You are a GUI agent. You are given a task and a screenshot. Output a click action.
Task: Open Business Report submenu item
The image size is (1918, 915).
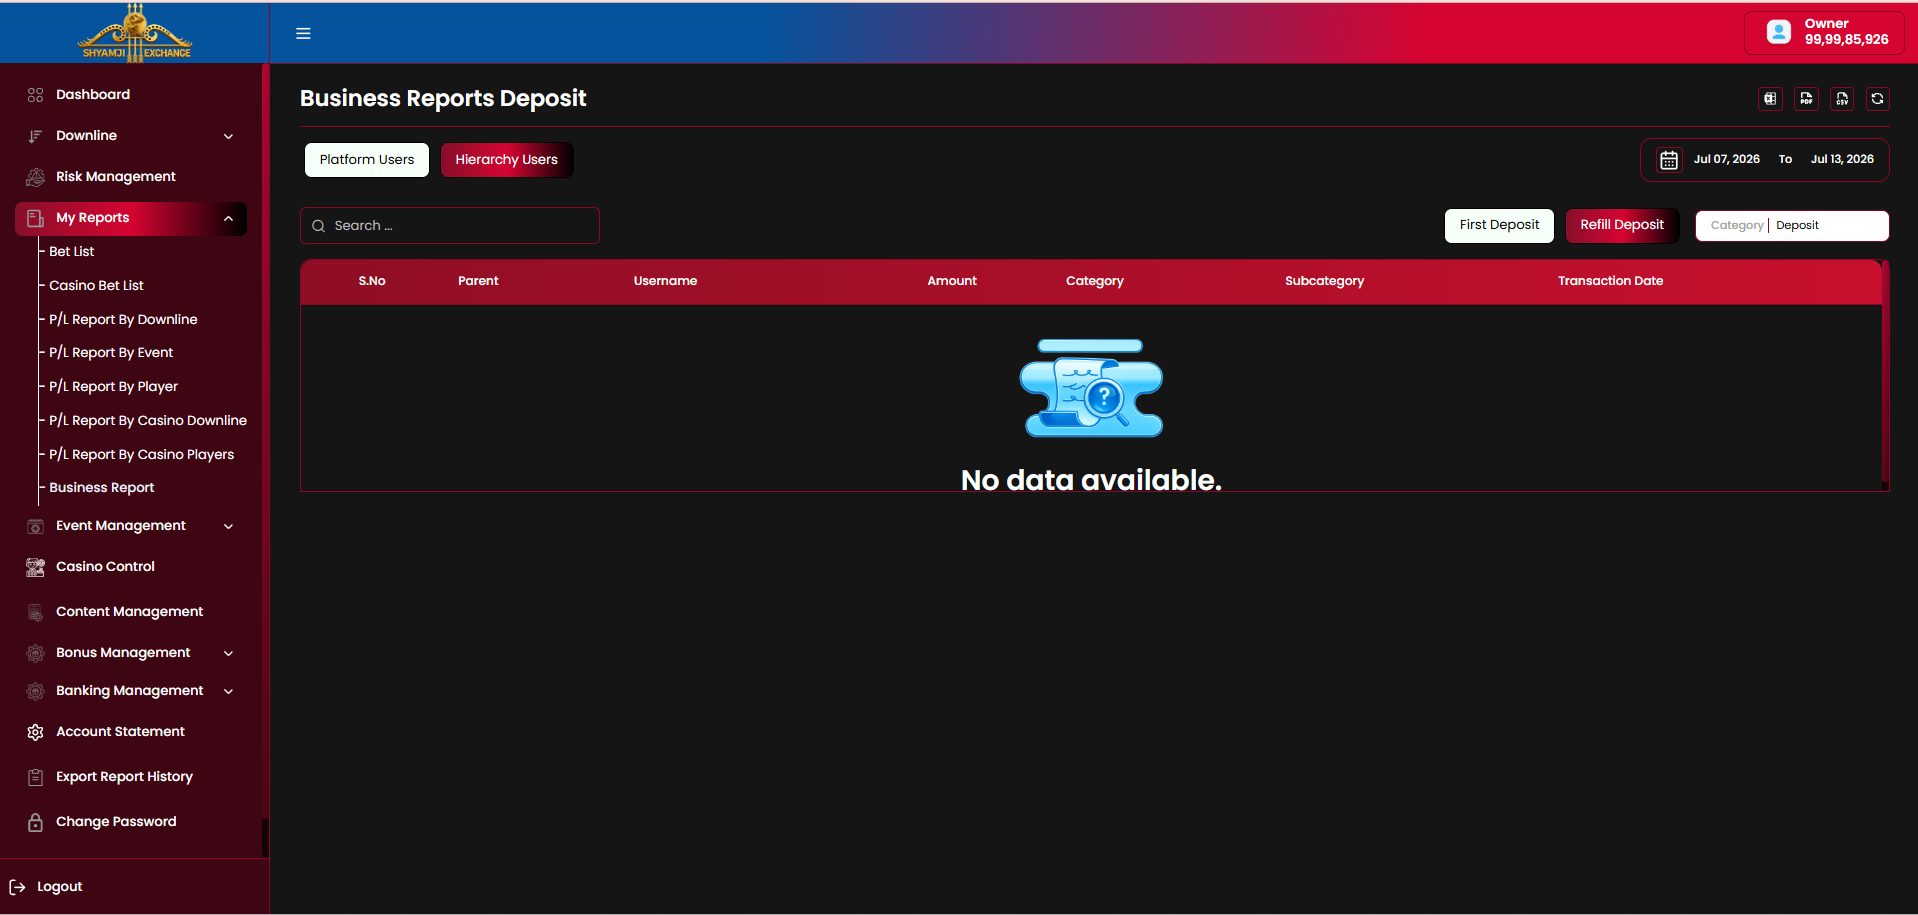(102, 488)
